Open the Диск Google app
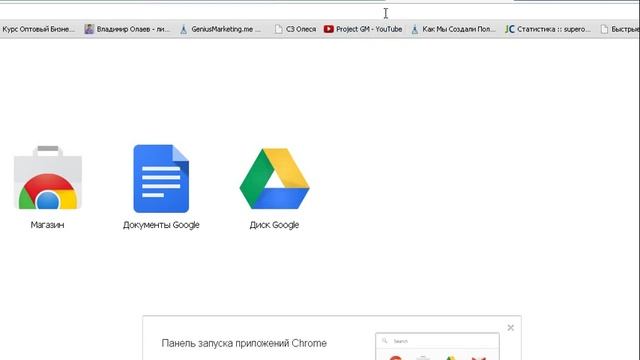Image resolution: width=640 pixels, height=360 pixels. point(274,178)
